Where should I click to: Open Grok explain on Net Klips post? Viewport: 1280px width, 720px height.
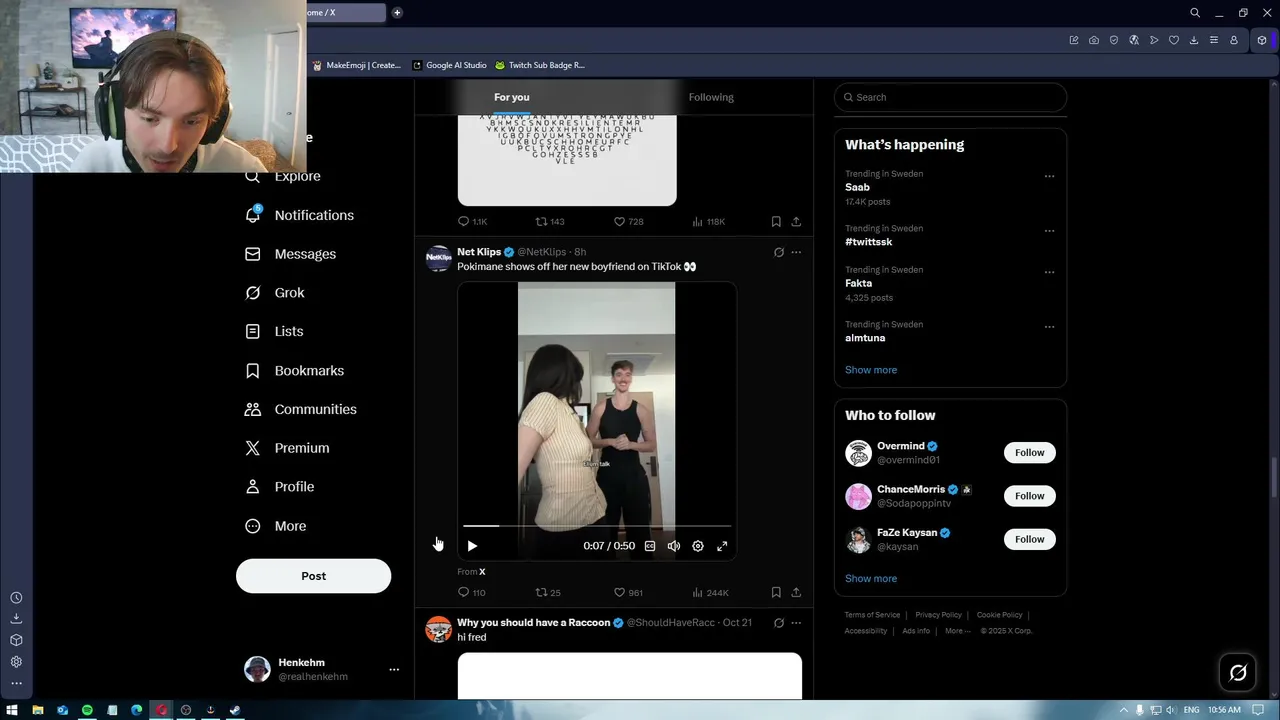(779, 252)
